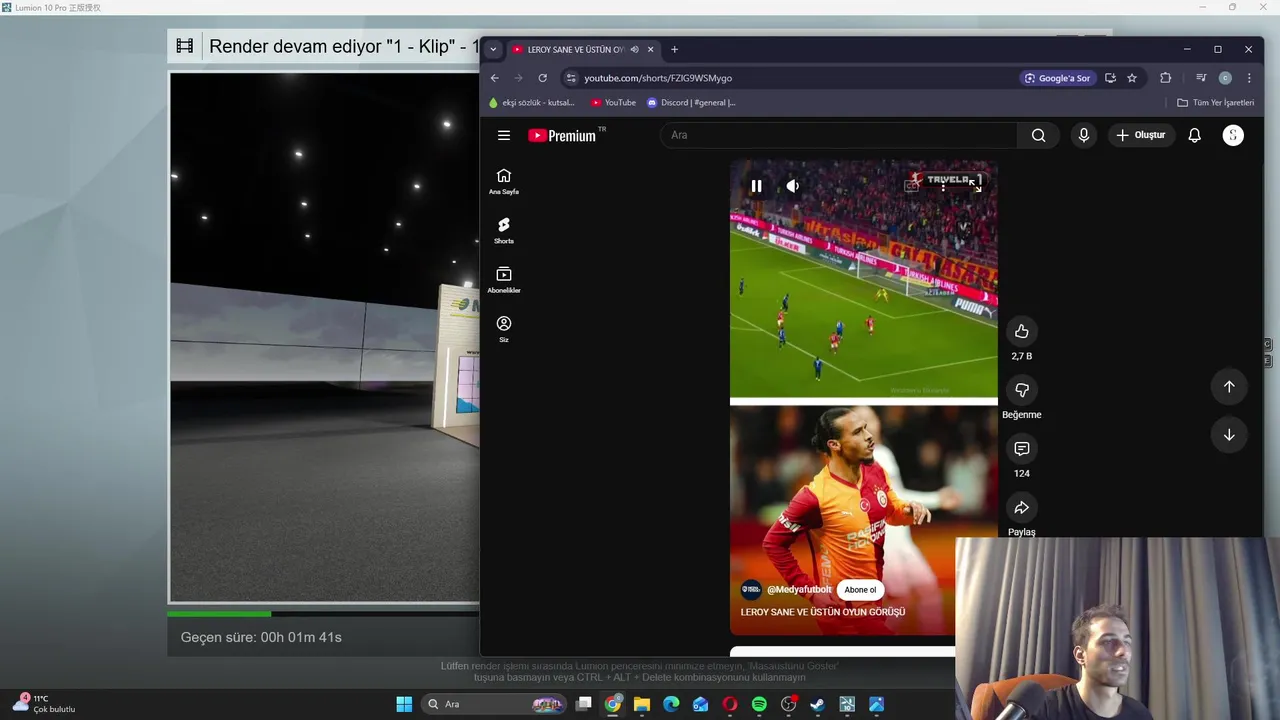The width and height of the screenshot is (1280, 720).
Task: Open Outlook from the taskbar
Action: pyautogui.click(x=700, y=704)
